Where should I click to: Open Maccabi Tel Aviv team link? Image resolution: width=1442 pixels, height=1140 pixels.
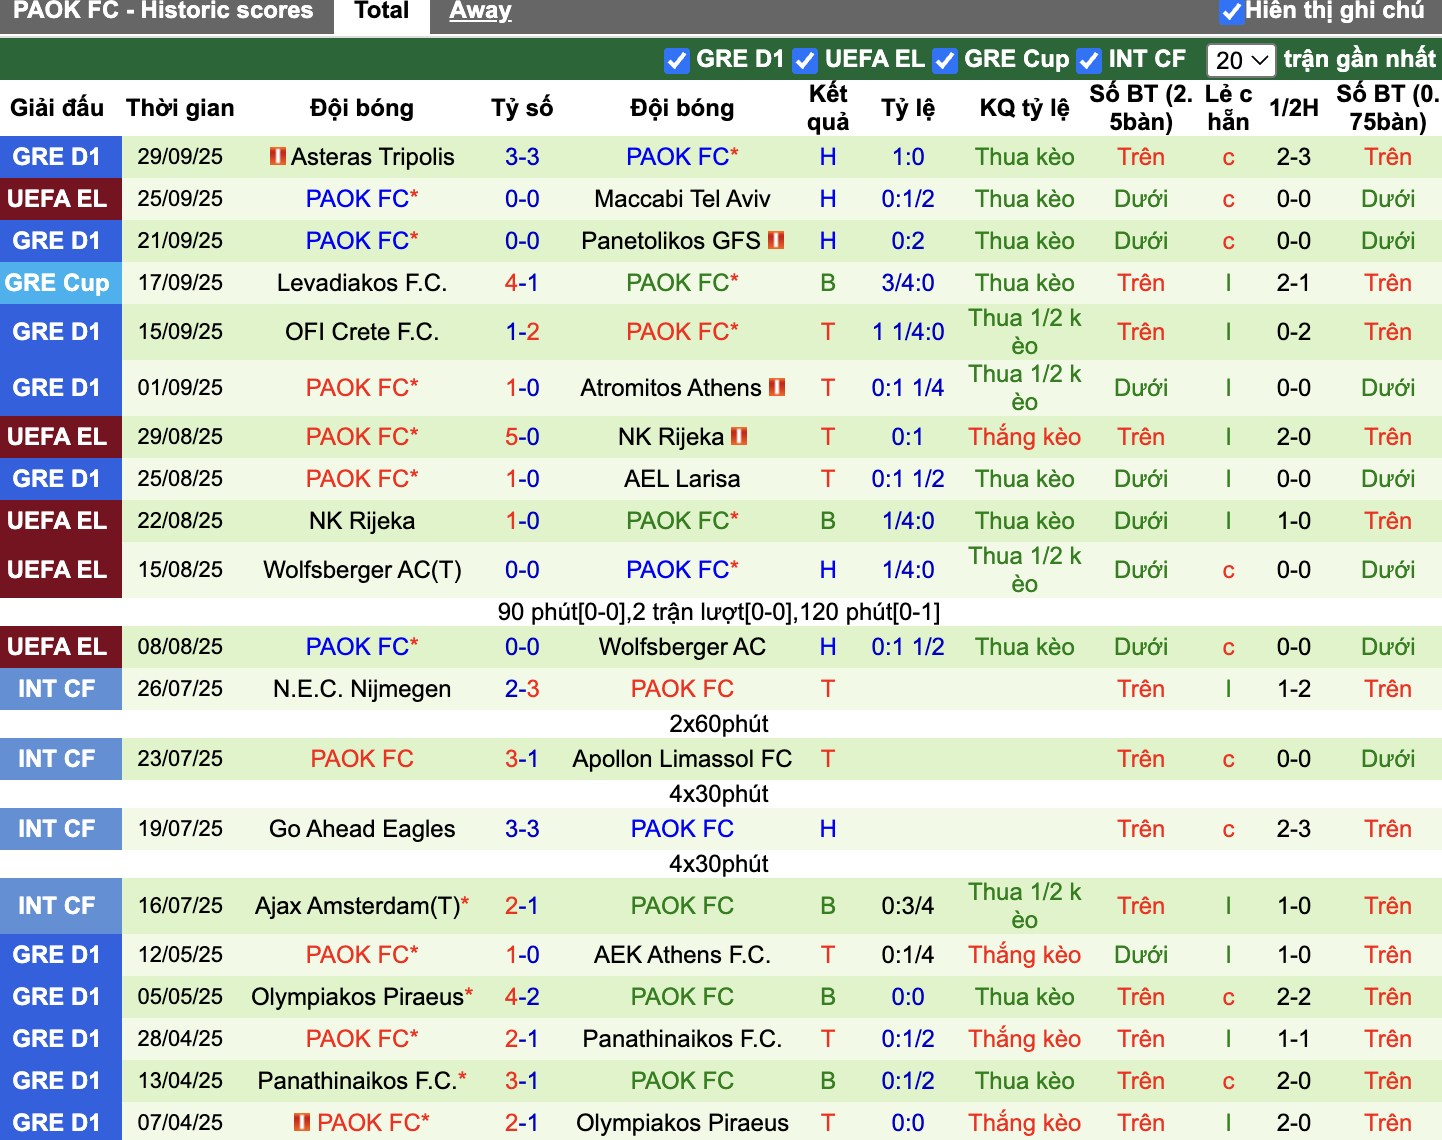tap(682, 199)
